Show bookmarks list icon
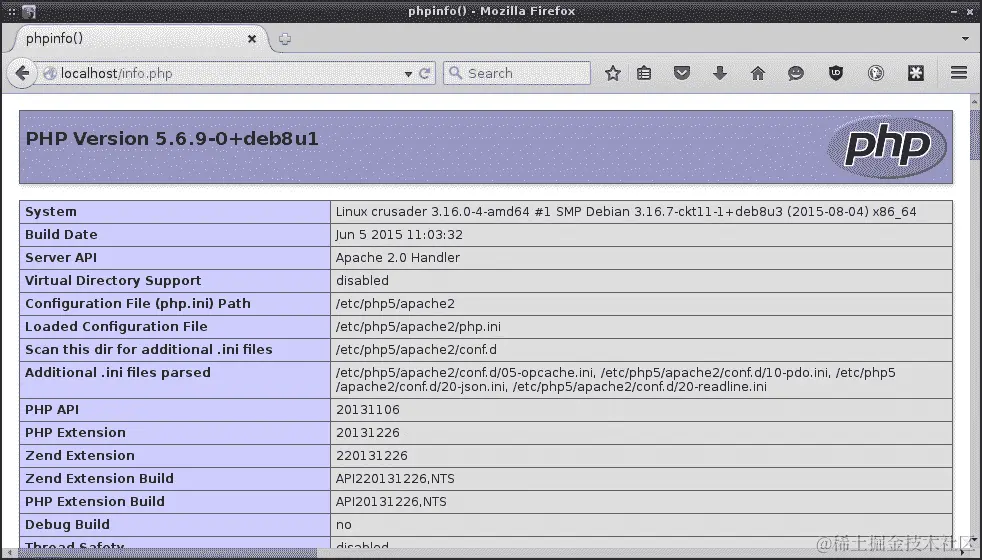Viewport: 982px width, 560px height. tap(644, 73)
